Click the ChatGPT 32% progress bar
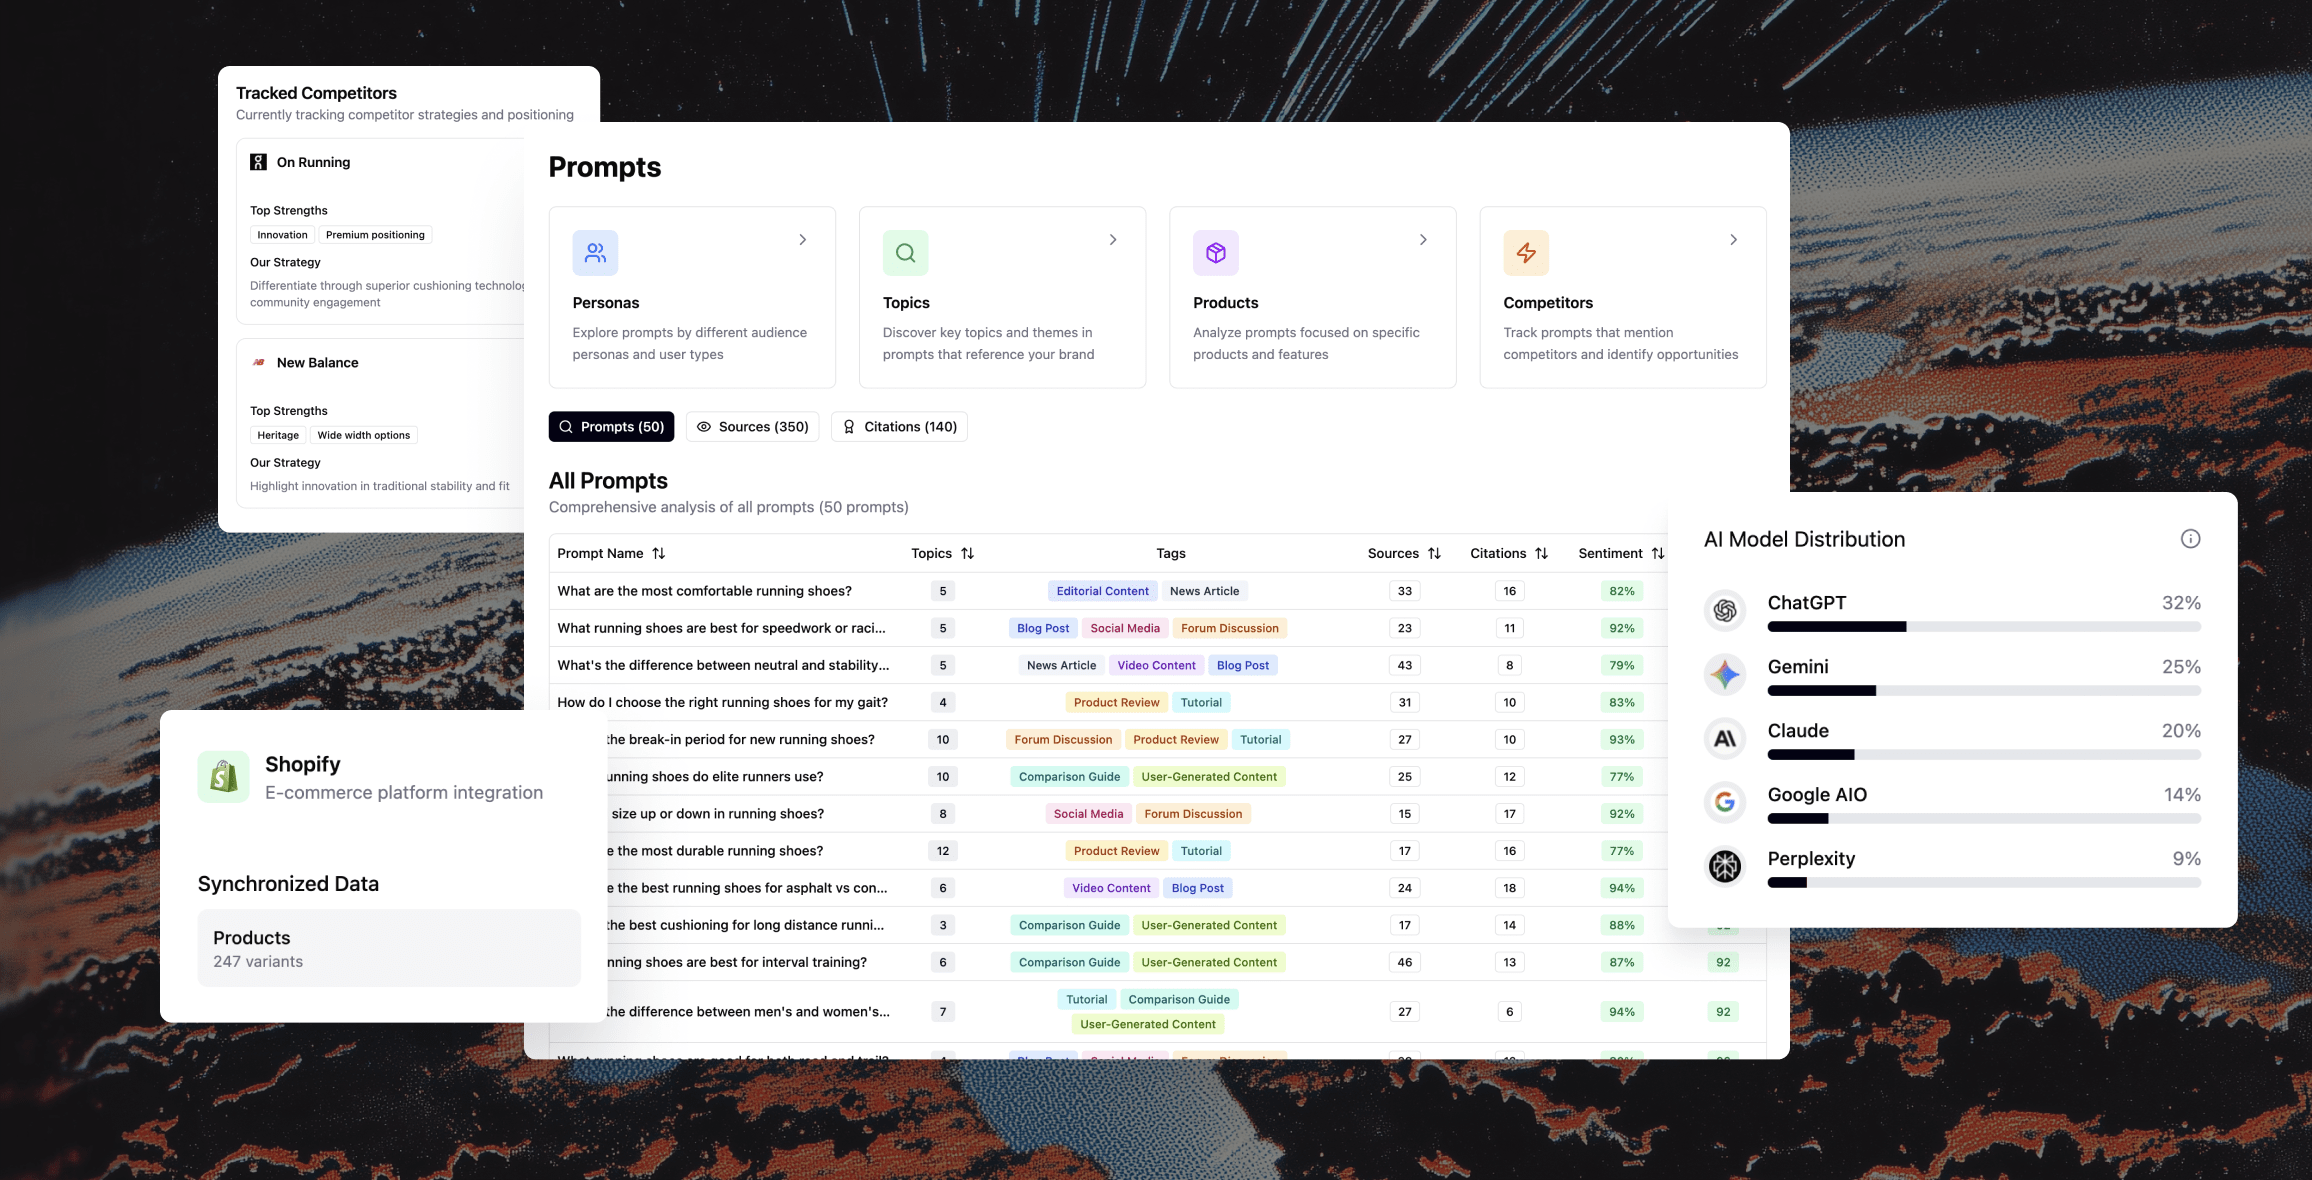Image resolution: width=2312 pixels, height=1180 pixels. point(1983,627)
